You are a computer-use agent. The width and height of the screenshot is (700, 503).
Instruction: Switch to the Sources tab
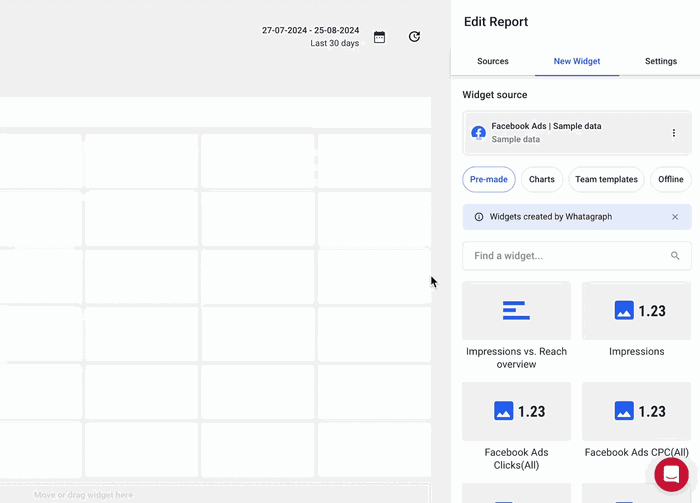492,61
